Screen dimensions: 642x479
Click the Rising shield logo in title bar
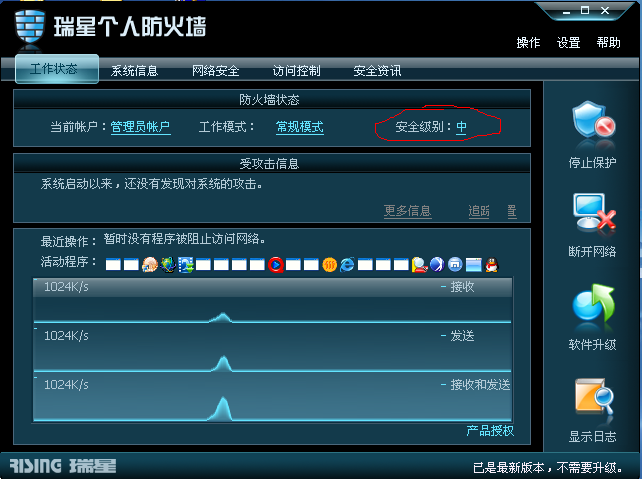(29, 27)
